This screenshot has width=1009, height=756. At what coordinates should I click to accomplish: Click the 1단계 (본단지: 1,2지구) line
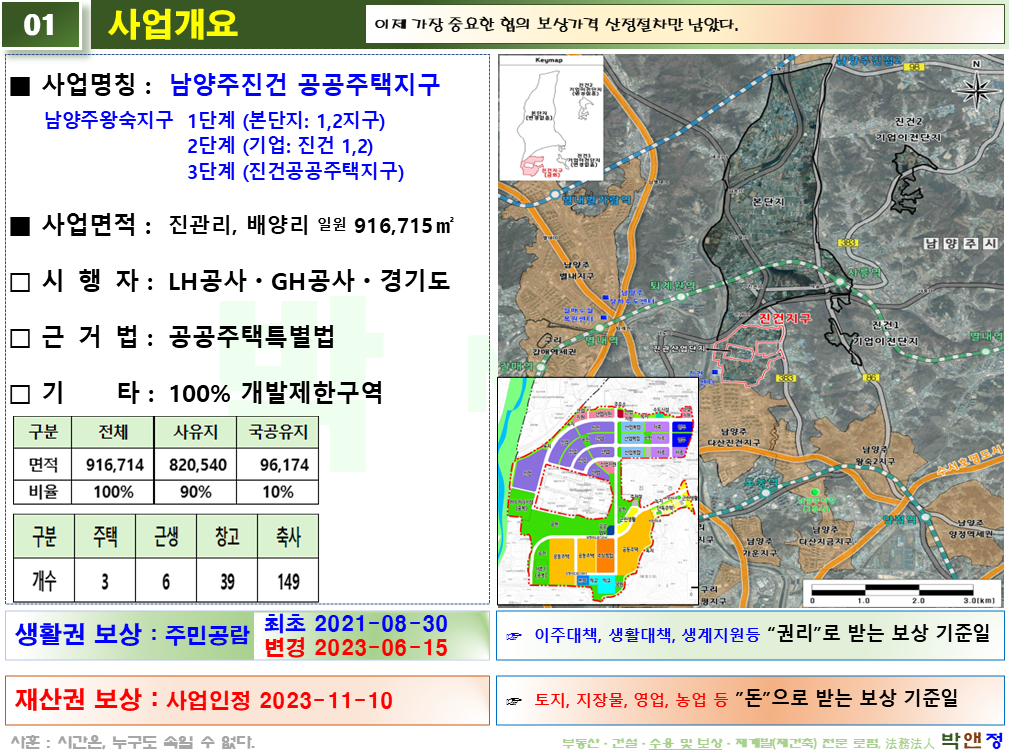(x=286, y=120)
